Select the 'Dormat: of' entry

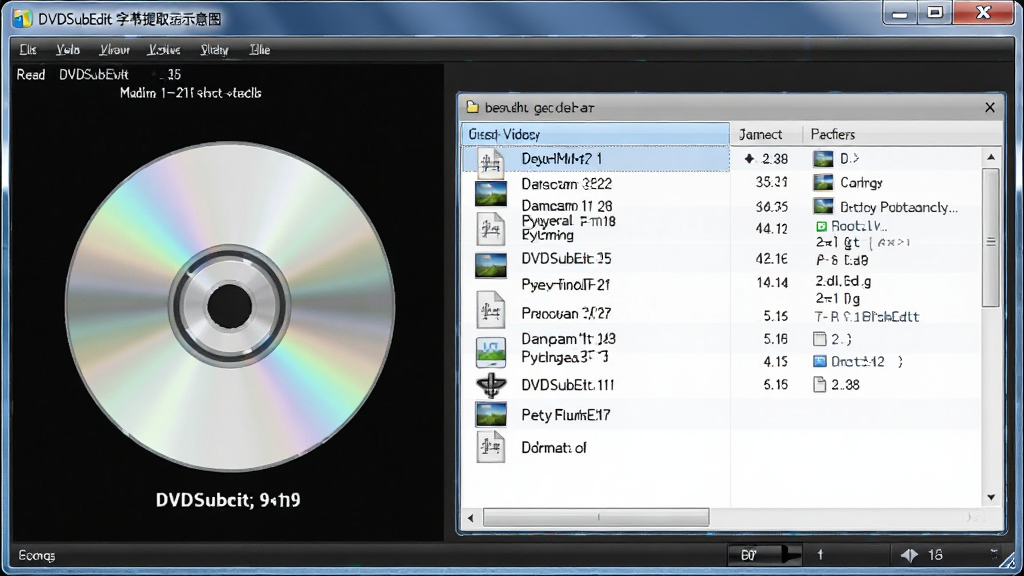click(554, 447)
